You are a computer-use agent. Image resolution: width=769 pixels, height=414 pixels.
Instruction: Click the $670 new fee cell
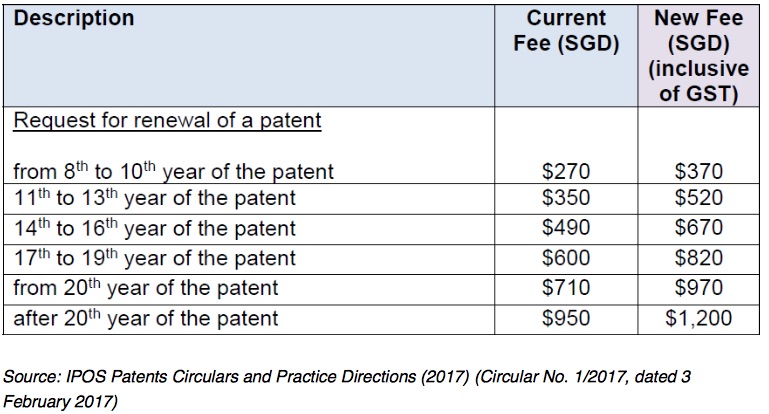pos(698,229)
